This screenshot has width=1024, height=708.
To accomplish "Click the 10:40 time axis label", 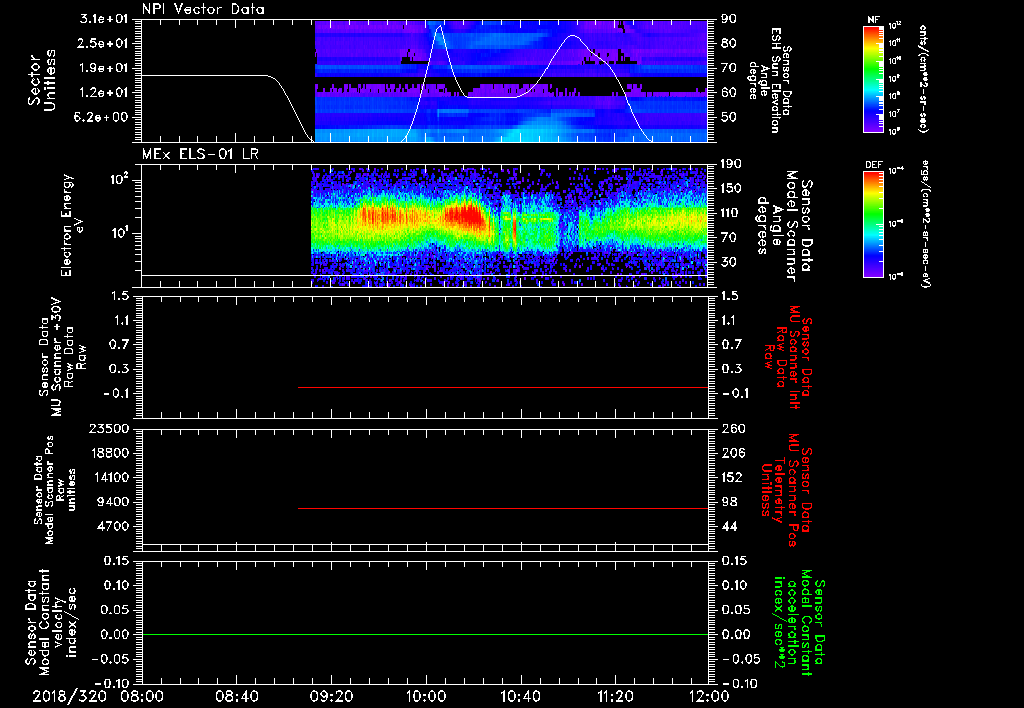I will [x=520, y=697].
